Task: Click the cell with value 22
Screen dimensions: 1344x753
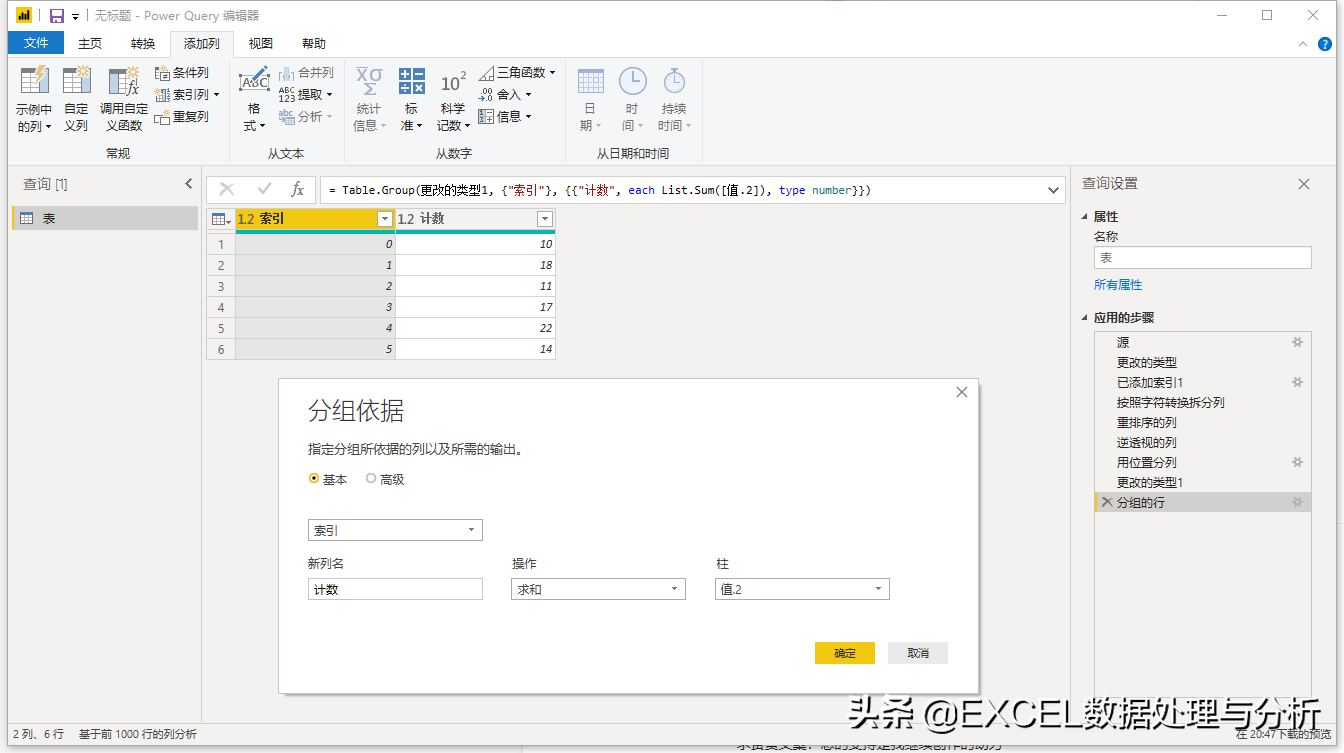Action: pyautogui.click(x=475, y=328)
